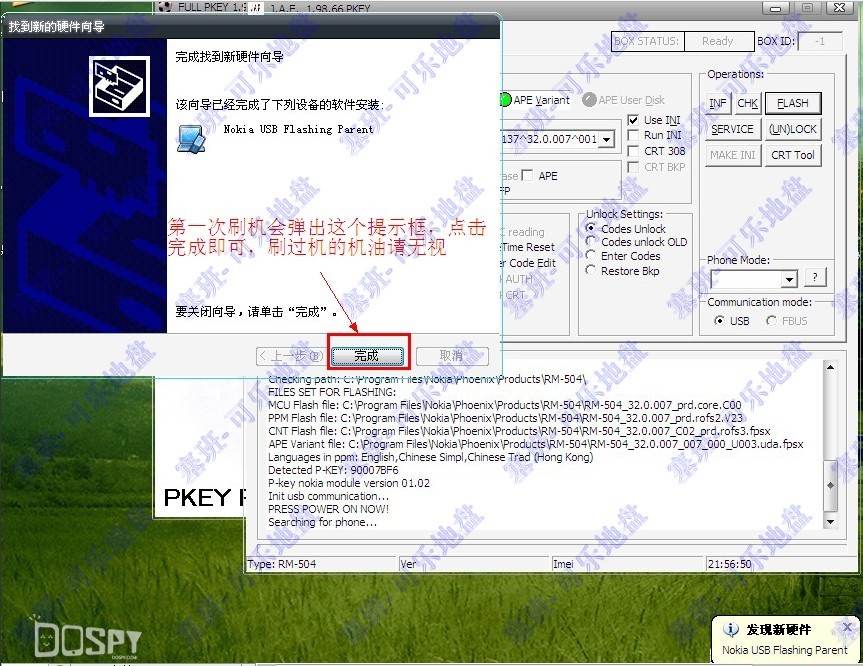Click the 'Nokia USB Flashing Parent' balloon text
Screen dimensions: 863x666
[x=784, y=650]
